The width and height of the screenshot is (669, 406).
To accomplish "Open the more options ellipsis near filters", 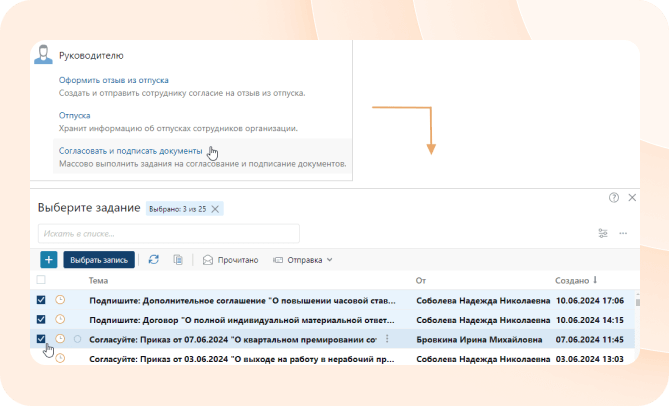I will coord(623,233).
